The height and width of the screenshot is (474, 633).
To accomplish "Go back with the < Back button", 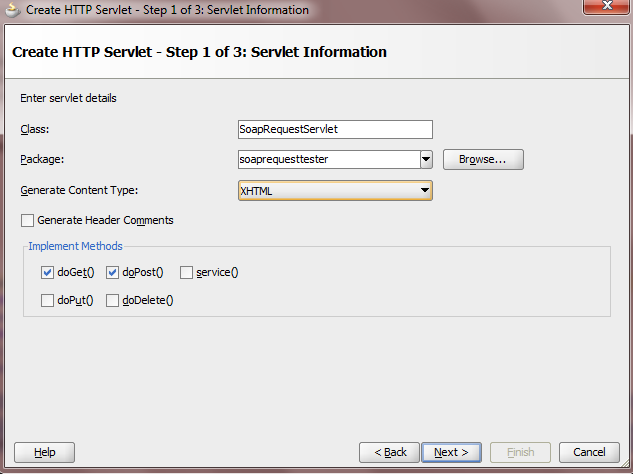I will click(389, 452).
